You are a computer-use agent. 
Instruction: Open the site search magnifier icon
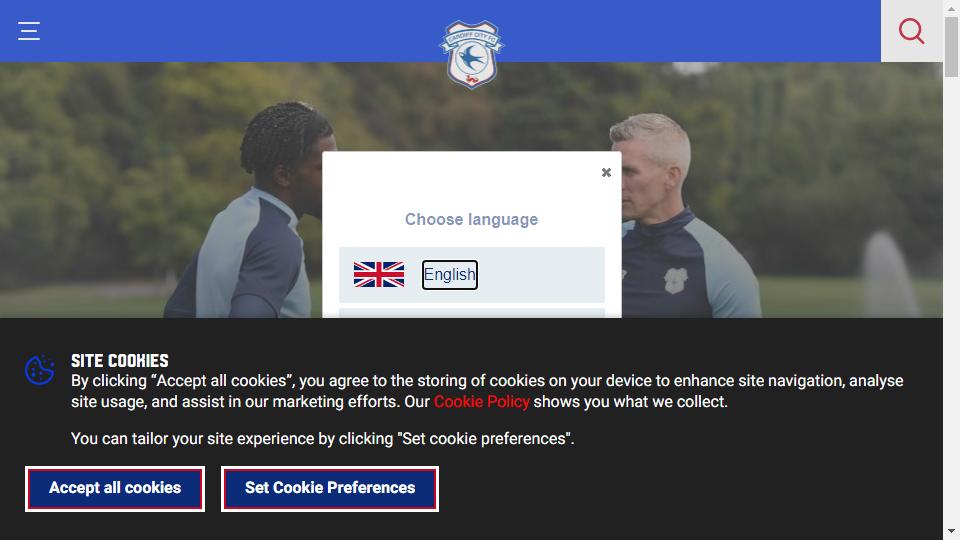(911, 31)
